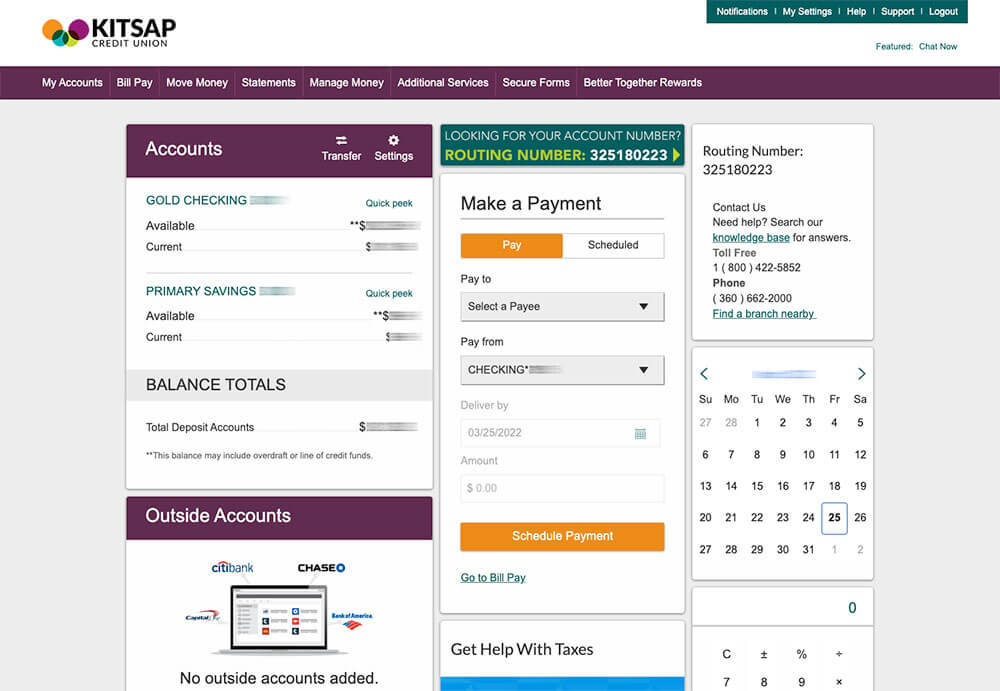Advance the calendar to next month
The image size is (1000, 691).
(861, 373)
